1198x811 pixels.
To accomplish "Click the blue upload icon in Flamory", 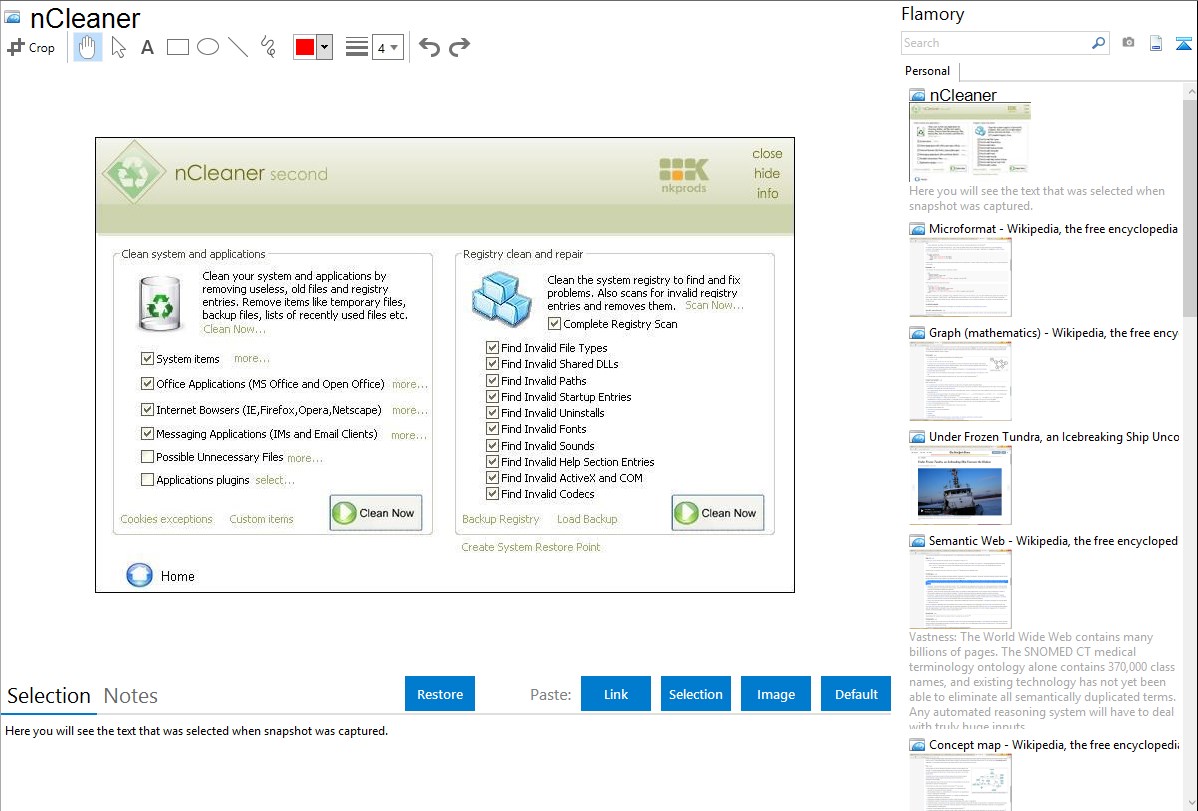I will [x=1183, y=43].
